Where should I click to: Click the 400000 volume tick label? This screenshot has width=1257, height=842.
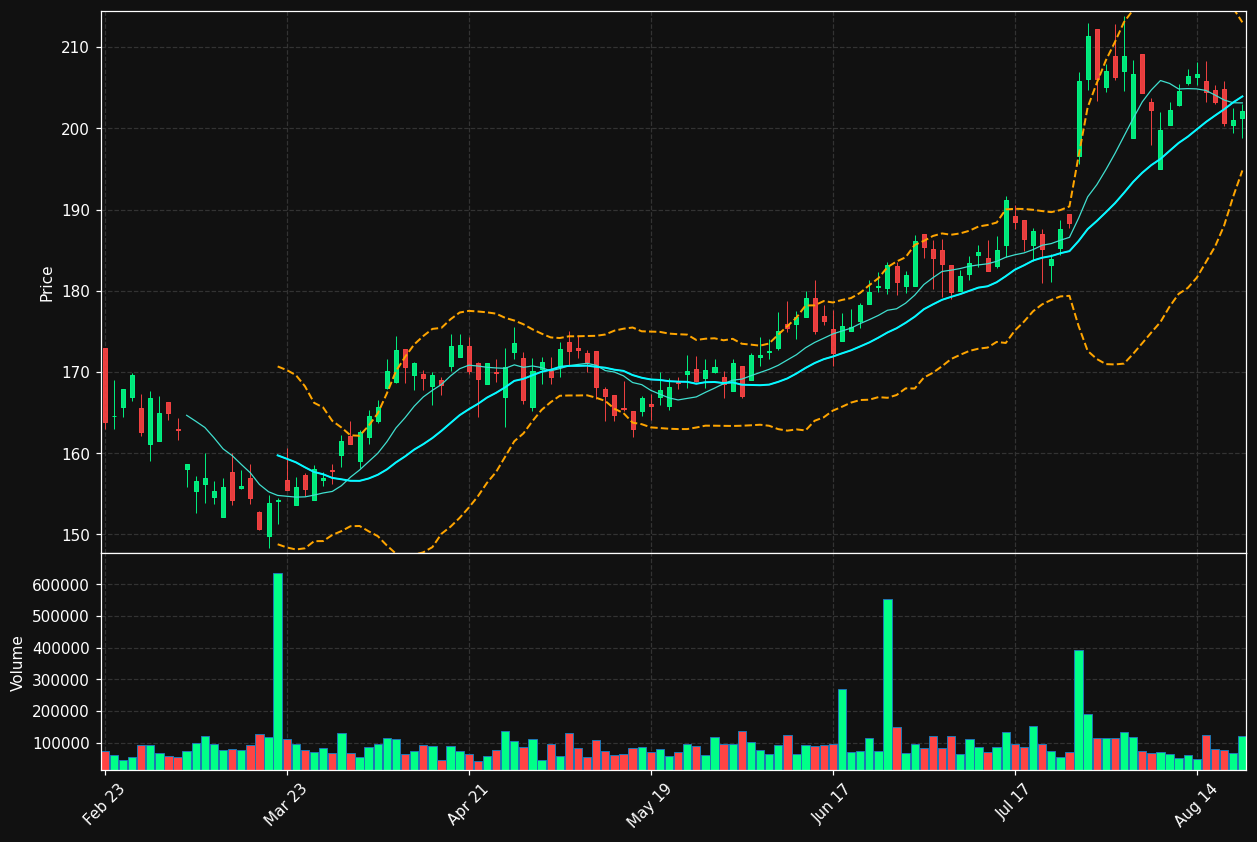[63, 649]
